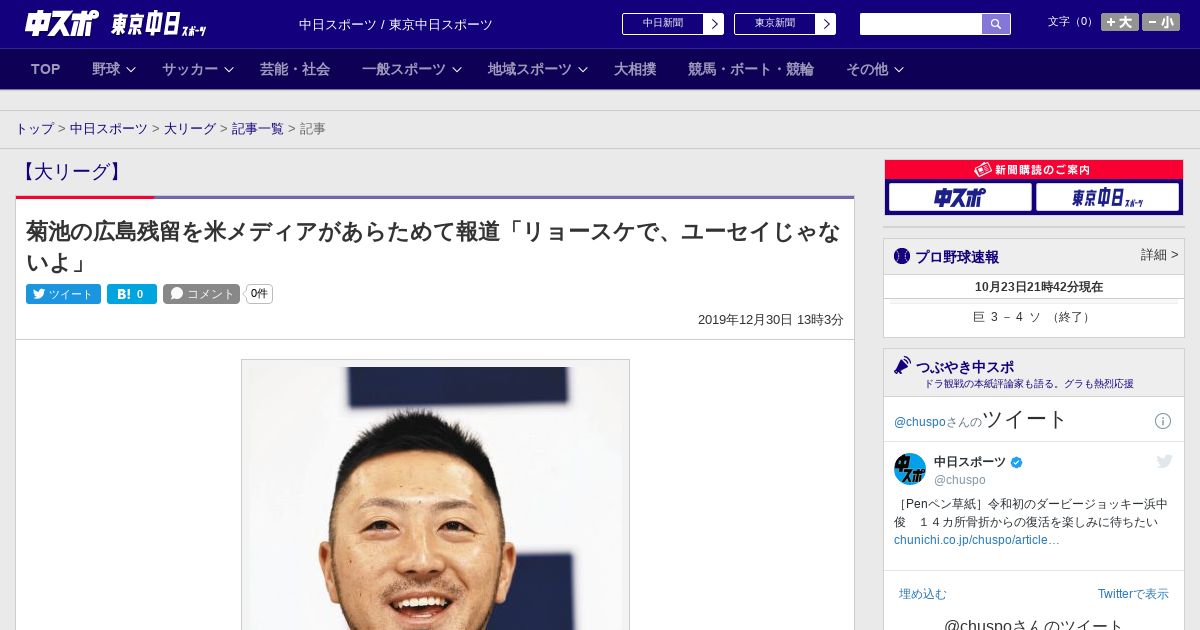Click the 中スポ subscription banner button
1200x630 pixels.
(960, 198)
